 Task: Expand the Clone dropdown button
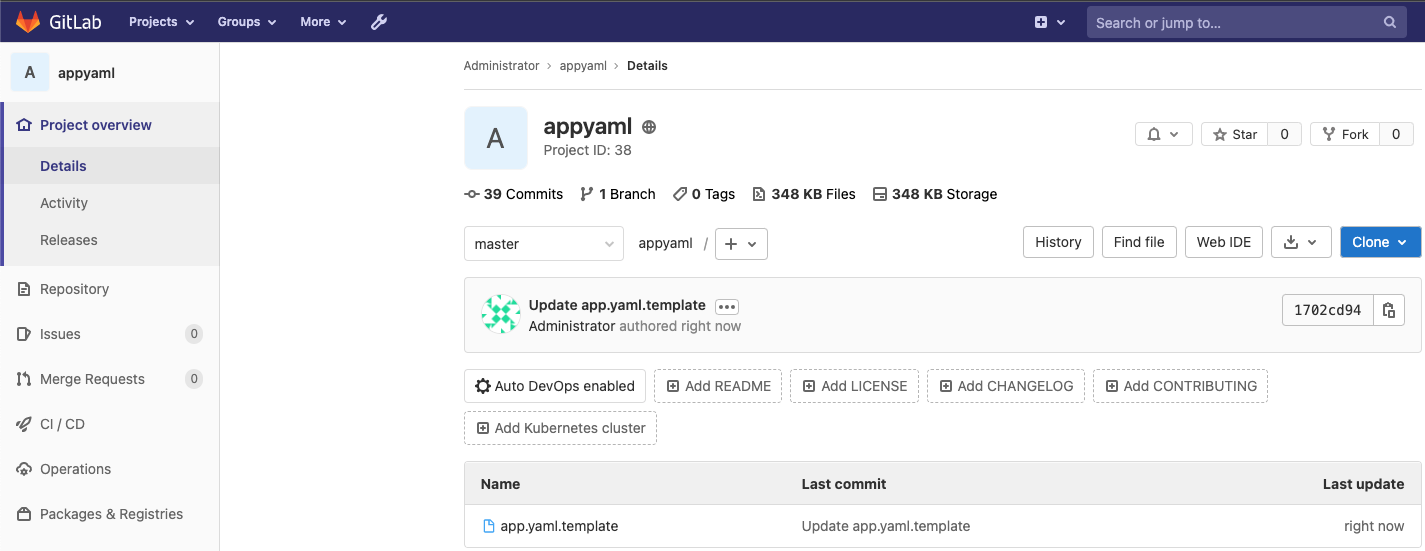(x=1380, y=242)
